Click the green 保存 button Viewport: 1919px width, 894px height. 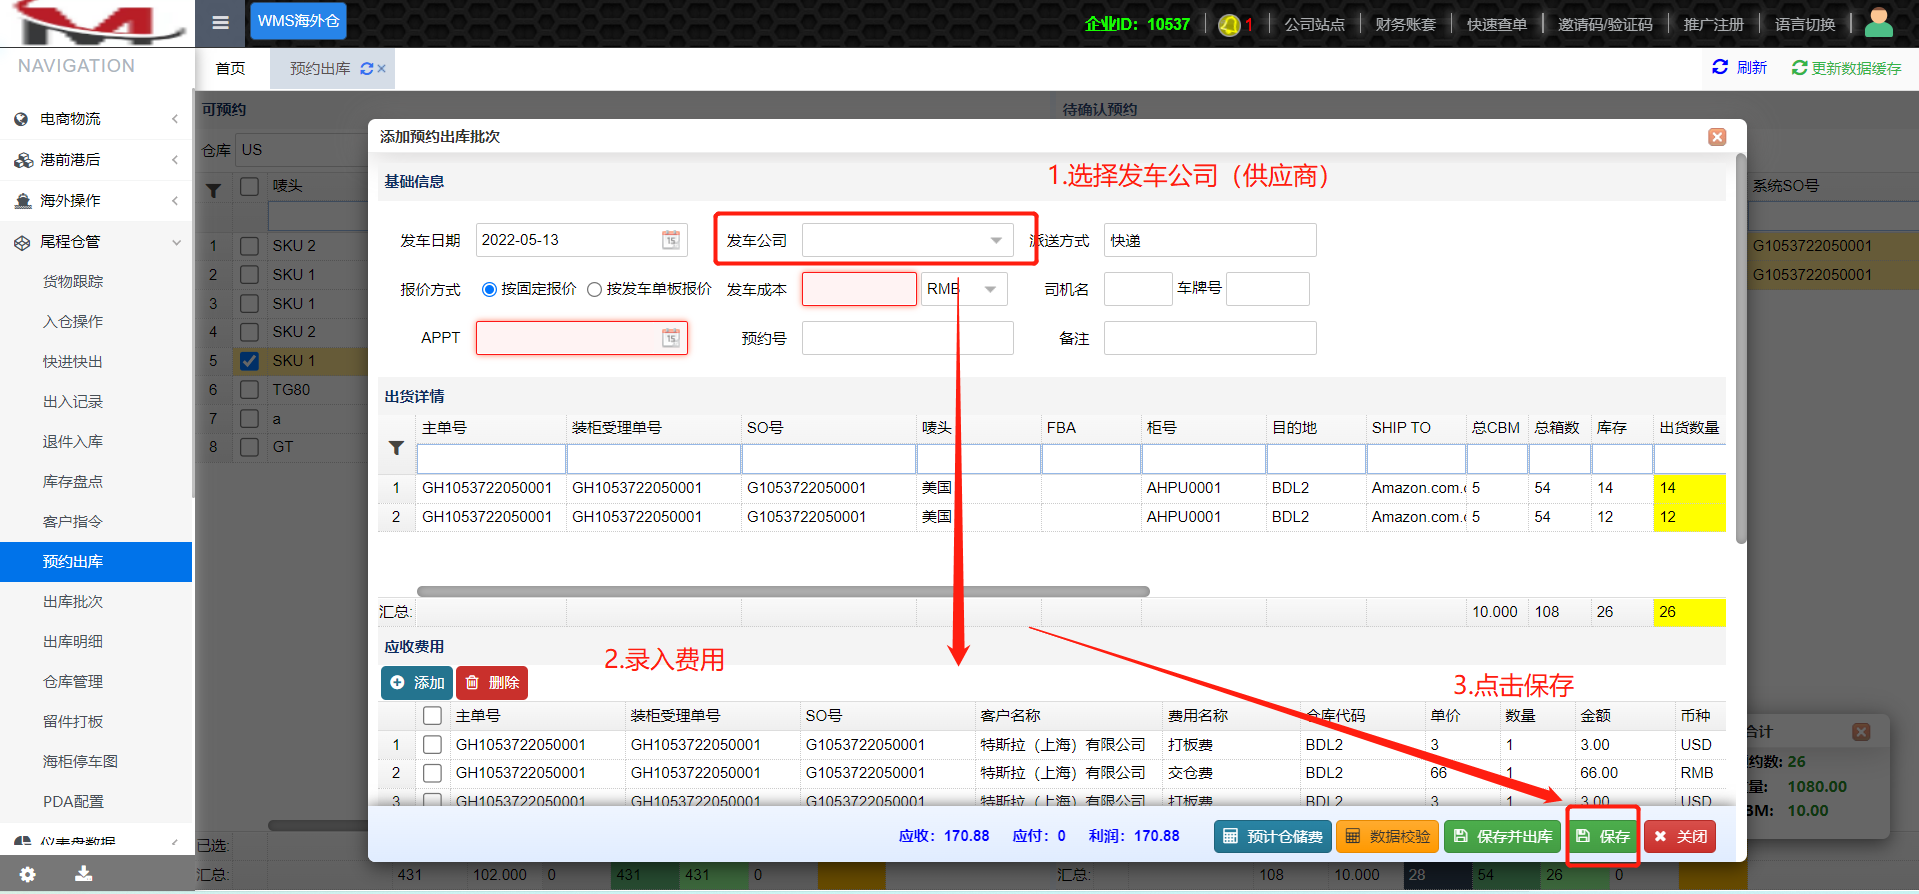tap(1603, 836)
